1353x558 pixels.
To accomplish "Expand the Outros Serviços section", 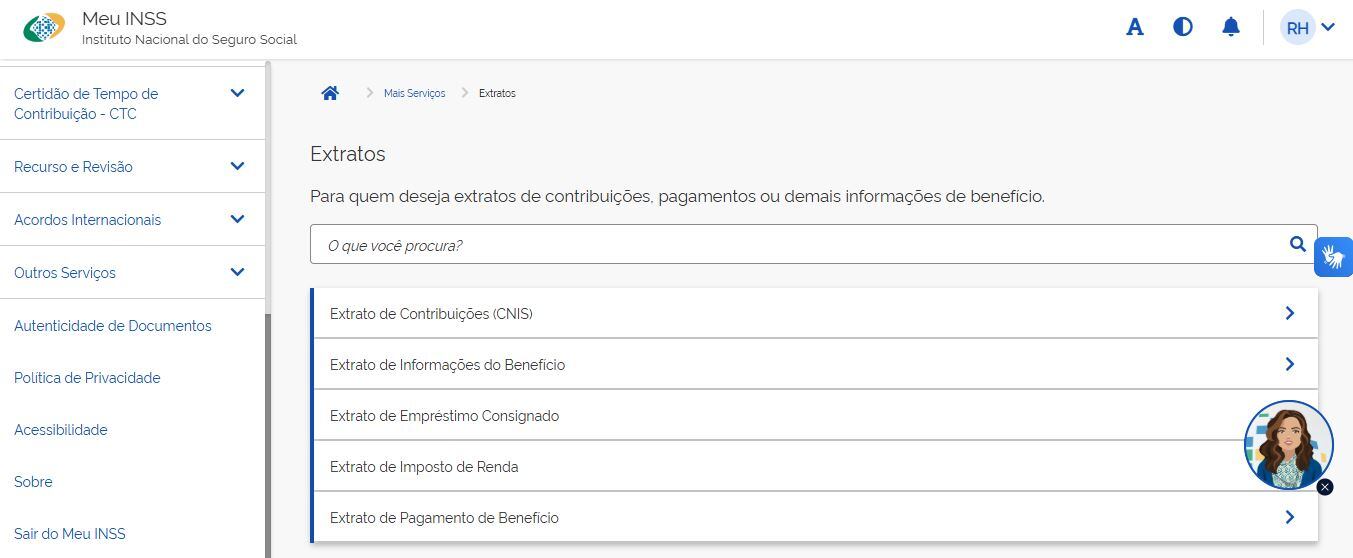I will pyautogui.click(x=237, y=272).
